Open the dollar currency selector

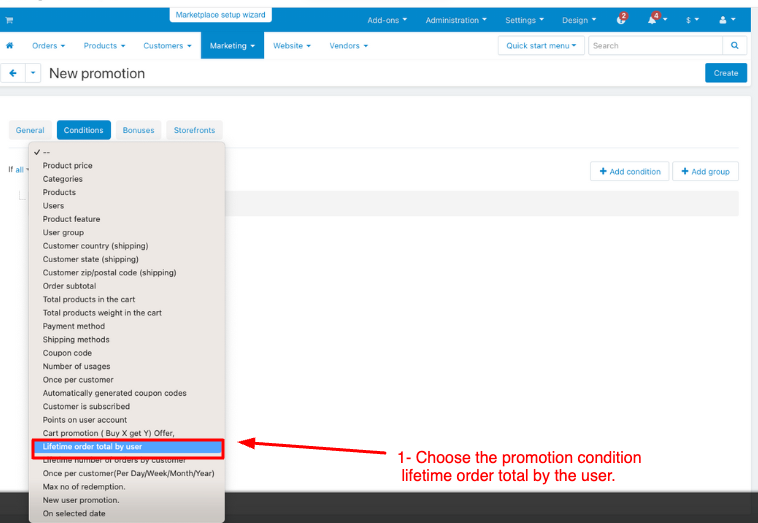(691, 20)
